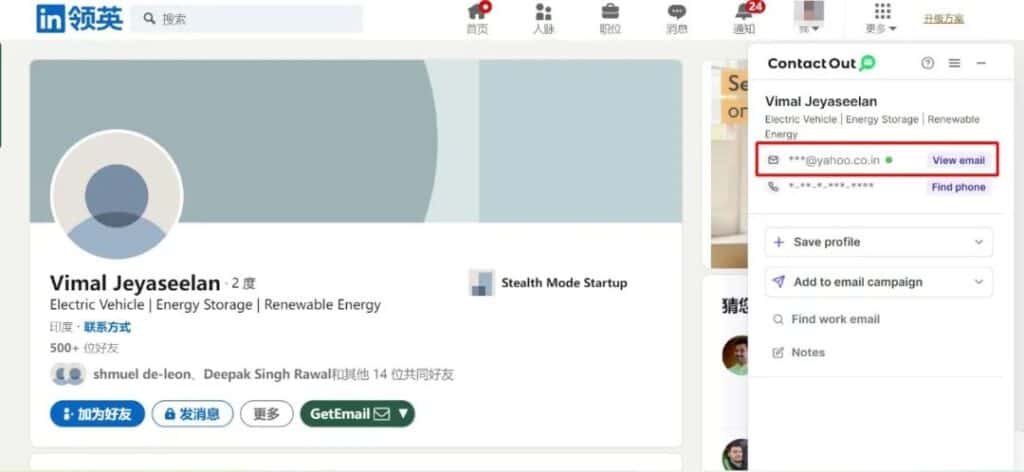1024x472 pixels.
Task: Open the GetEmail dropdown arrow
Action: [403, 413]
